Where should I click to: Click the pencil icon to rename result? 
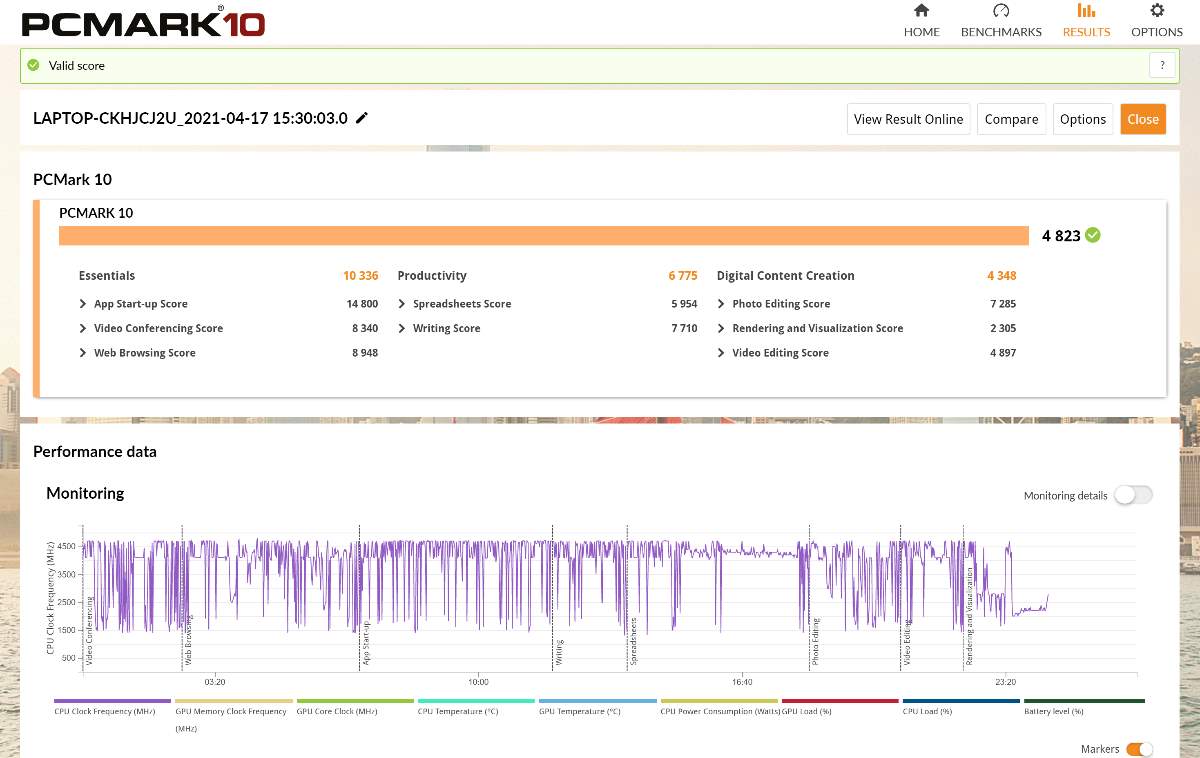tap(362, 118)
